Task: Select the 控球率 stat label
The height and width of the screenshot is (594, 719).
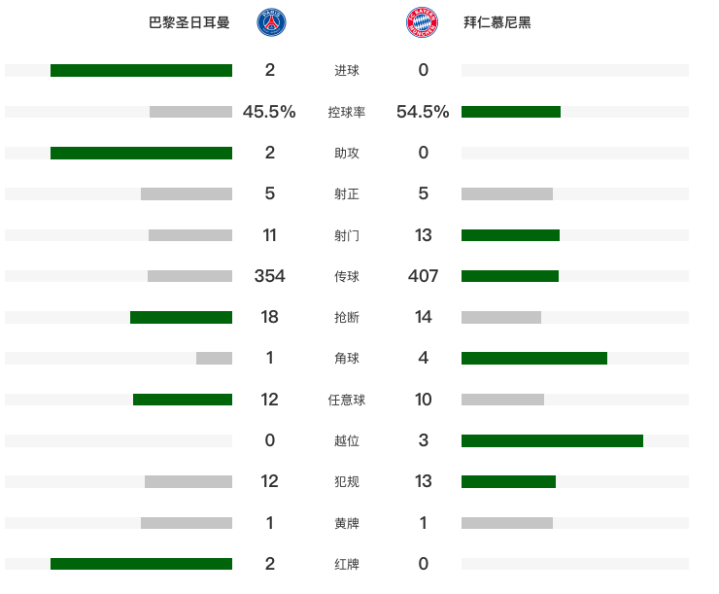Action: tap(347, 112)
